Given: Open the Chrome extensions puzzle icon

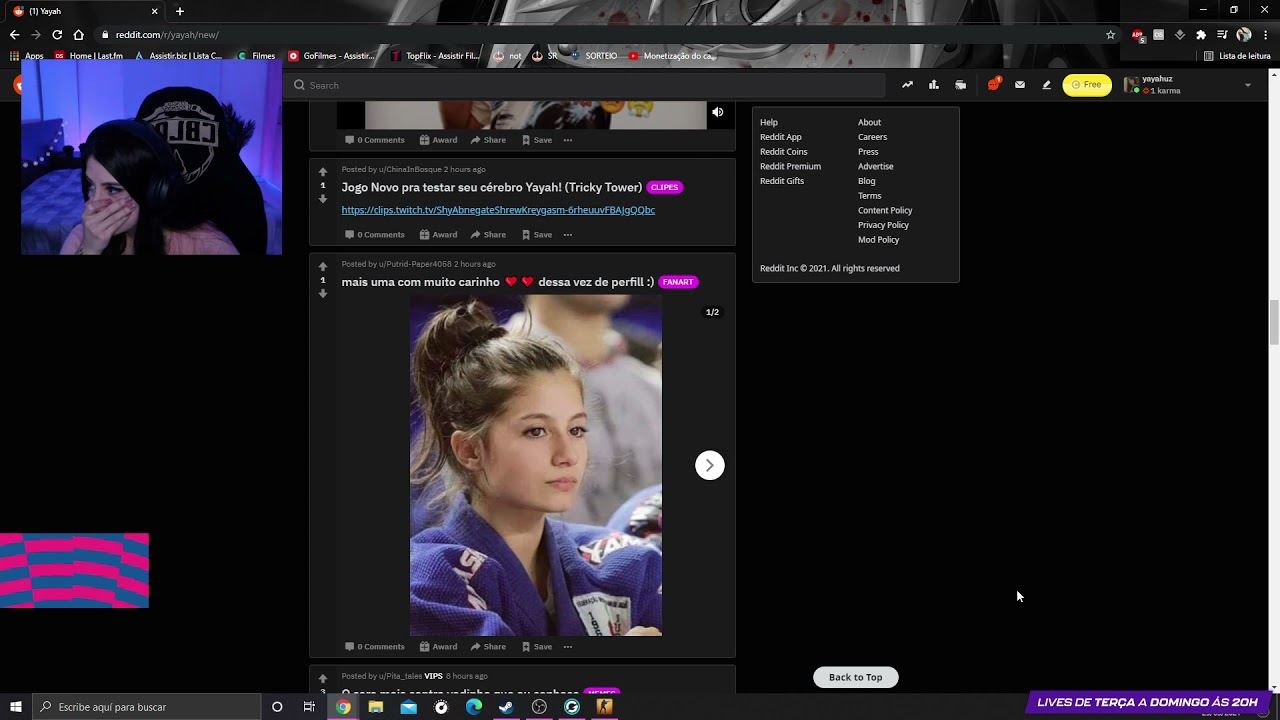Looking at the screenshot, I should (1201, 35).
